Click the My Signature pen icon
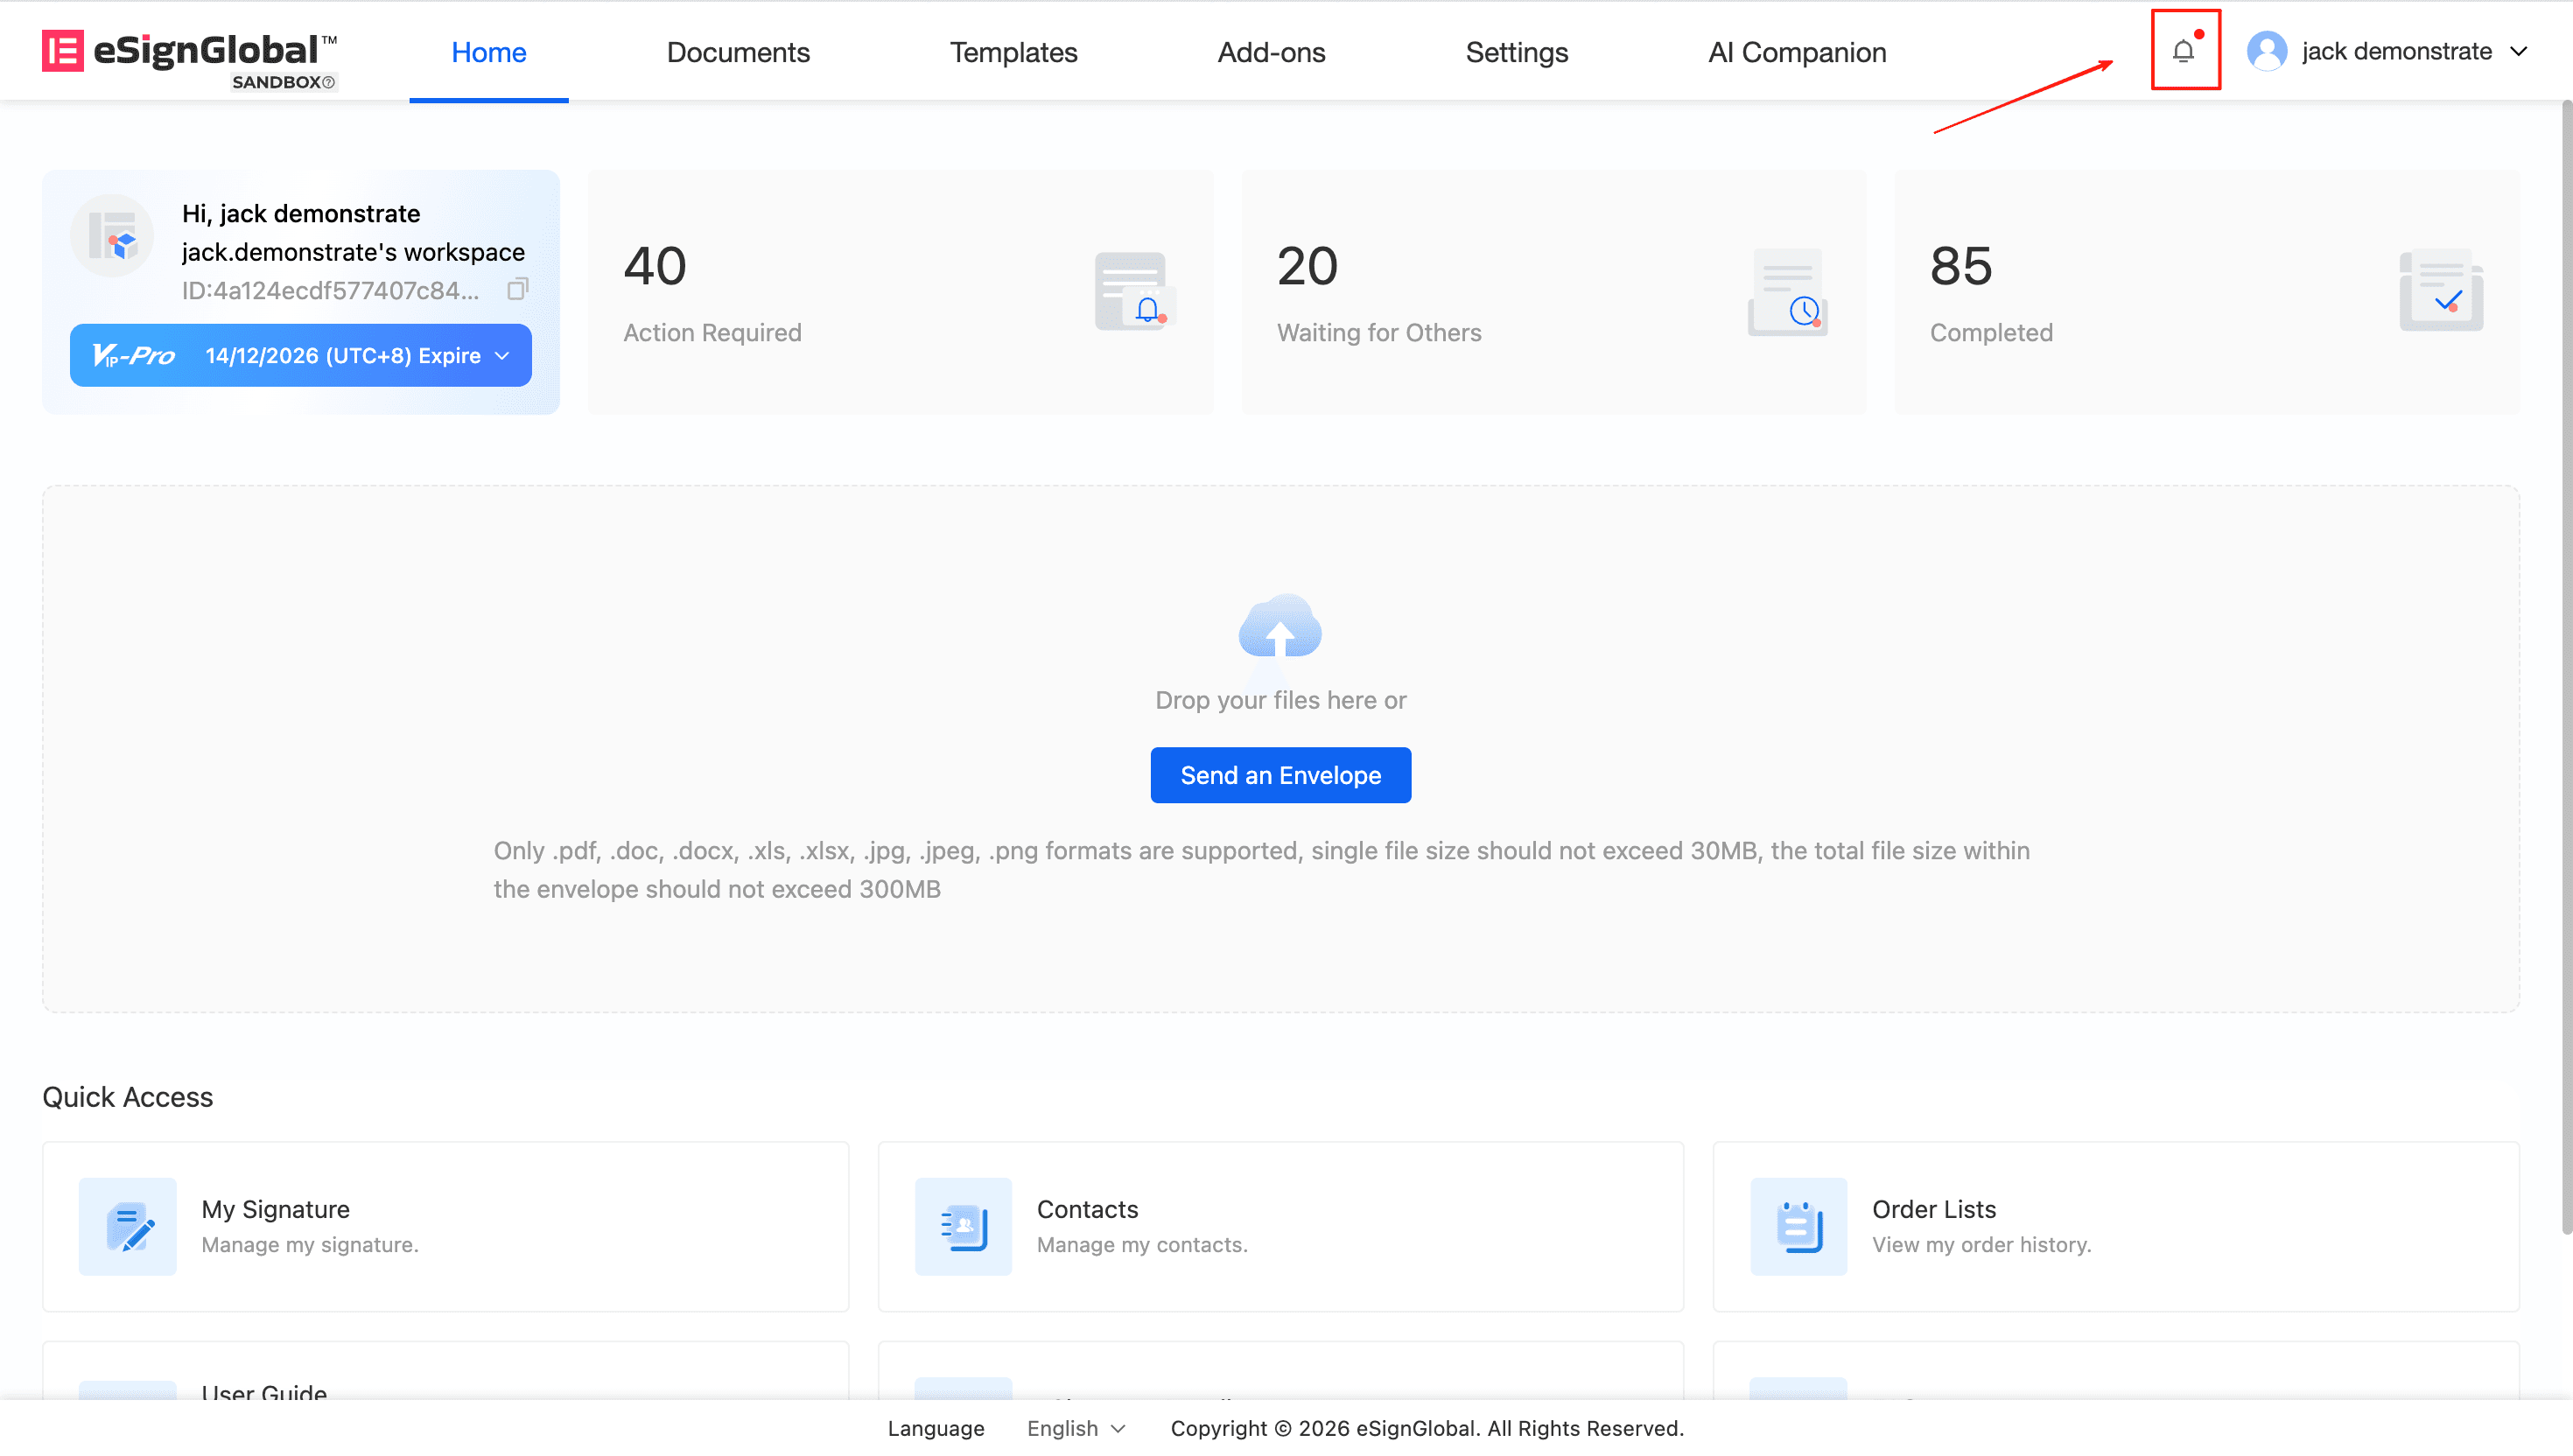2573x1456 pixels. click(128, 1226)
